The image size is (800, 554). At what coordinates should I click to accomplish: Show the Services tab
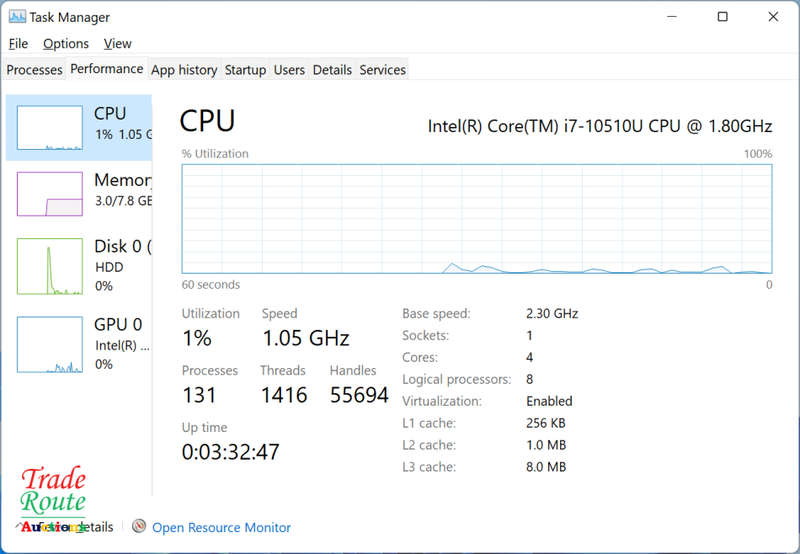383,69
